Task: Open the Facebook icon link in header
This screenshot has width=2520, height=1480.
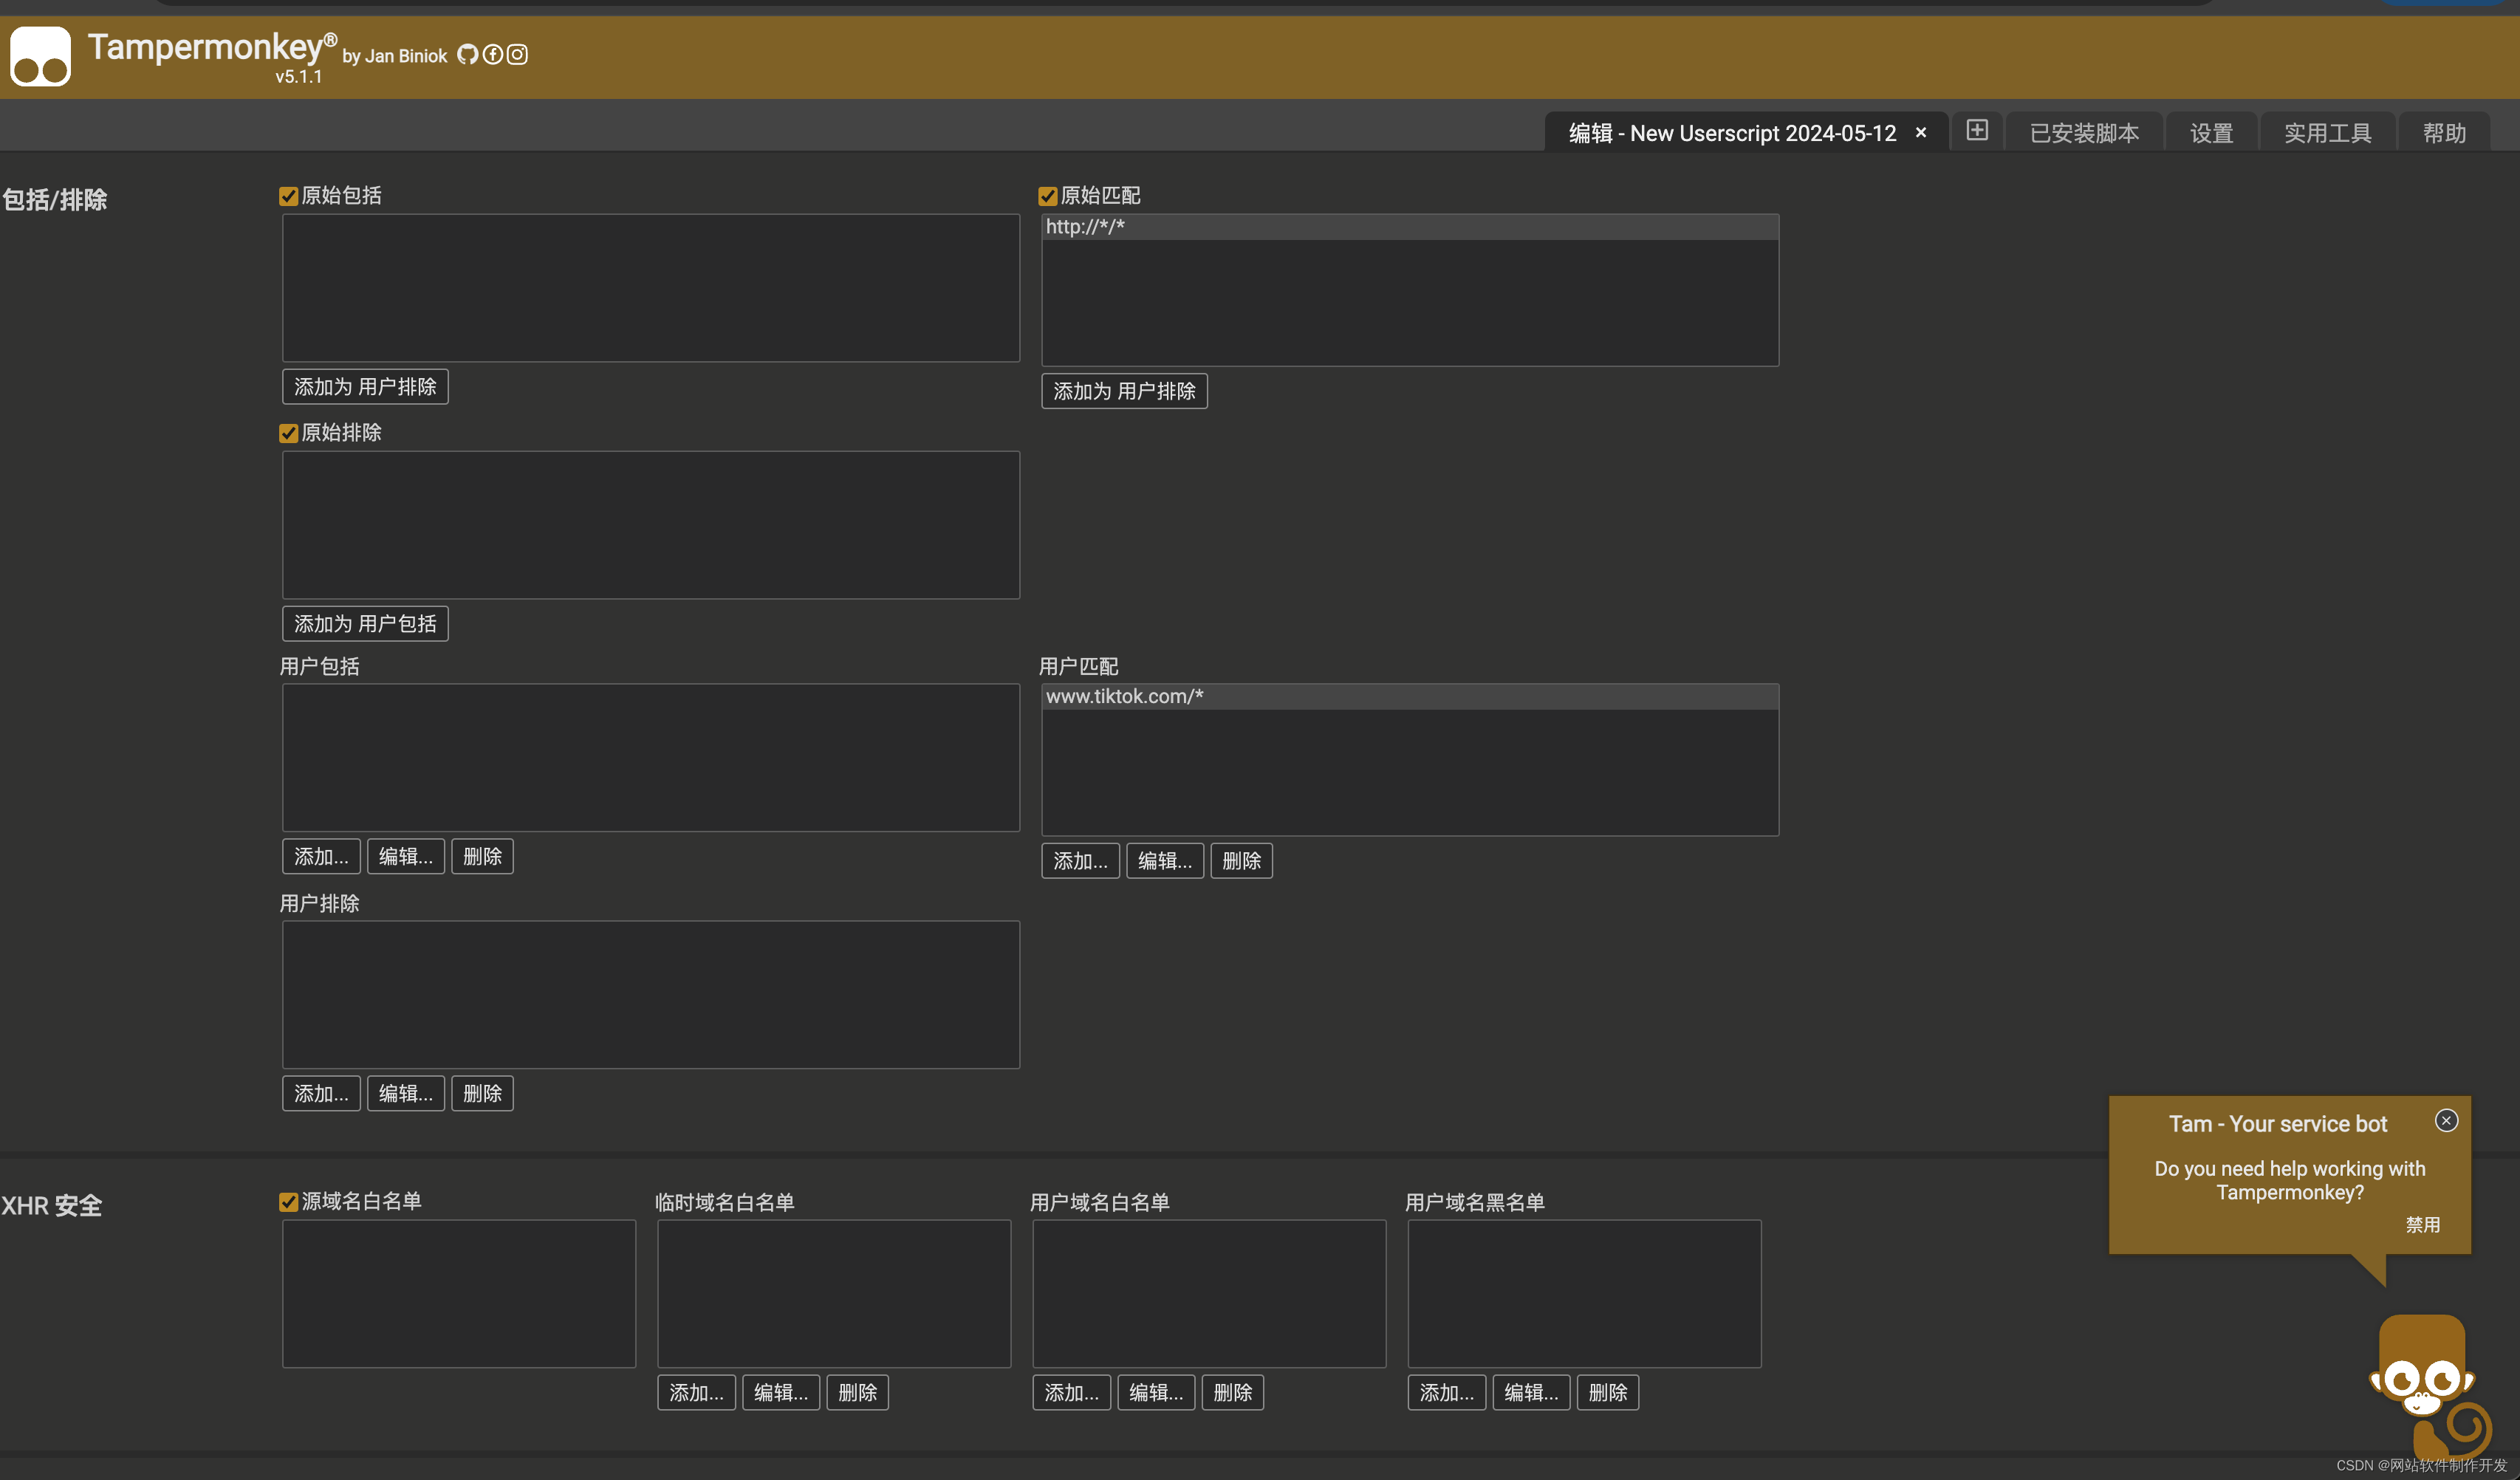Action: 492,54
